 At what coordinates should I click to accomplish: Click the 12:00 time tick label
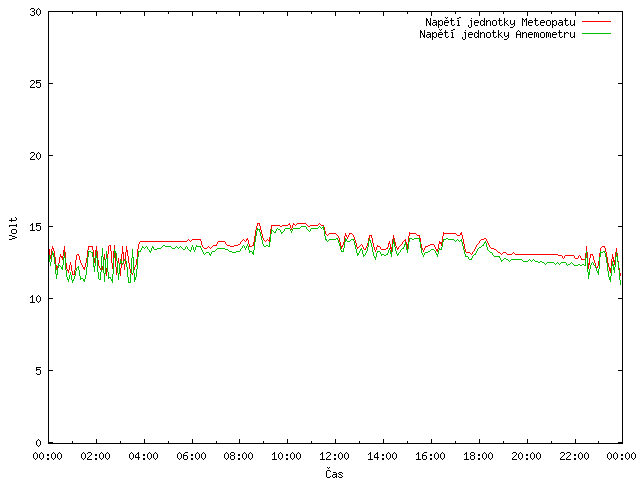[334, 456]
